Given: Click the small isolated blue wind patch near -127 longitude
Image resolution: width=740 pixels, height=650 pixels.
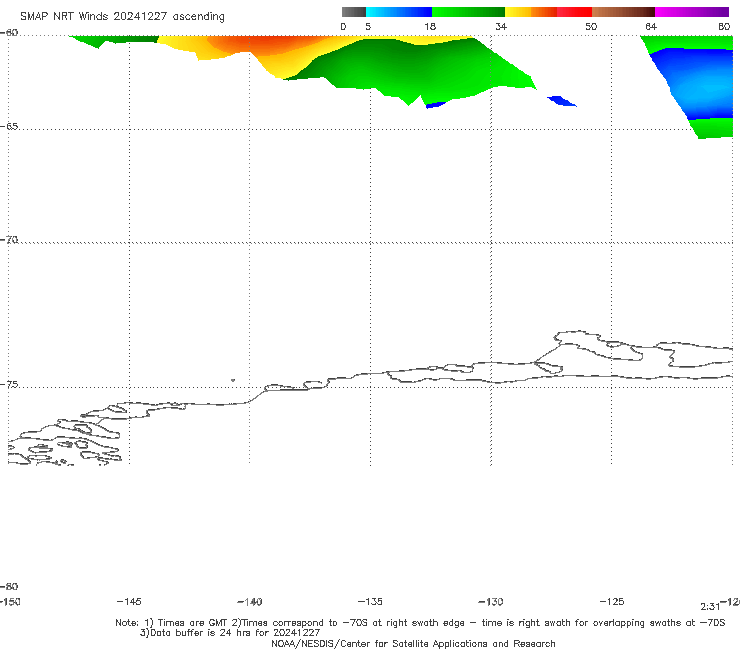Looking at the screenshot, I should pyautogui.click(x=562, y=101).
